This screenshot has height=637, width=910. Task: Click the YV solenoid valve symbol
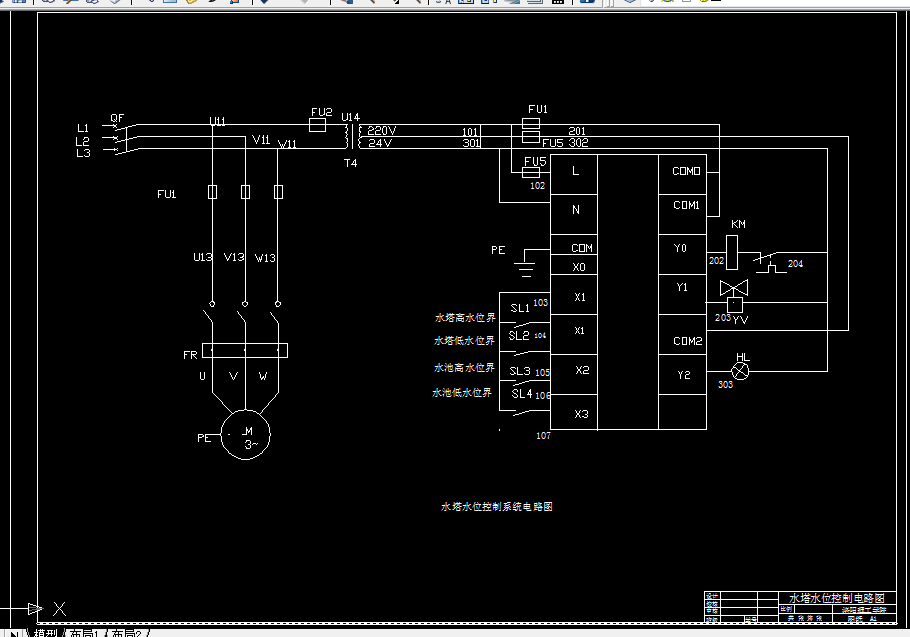tap(734, 296)
